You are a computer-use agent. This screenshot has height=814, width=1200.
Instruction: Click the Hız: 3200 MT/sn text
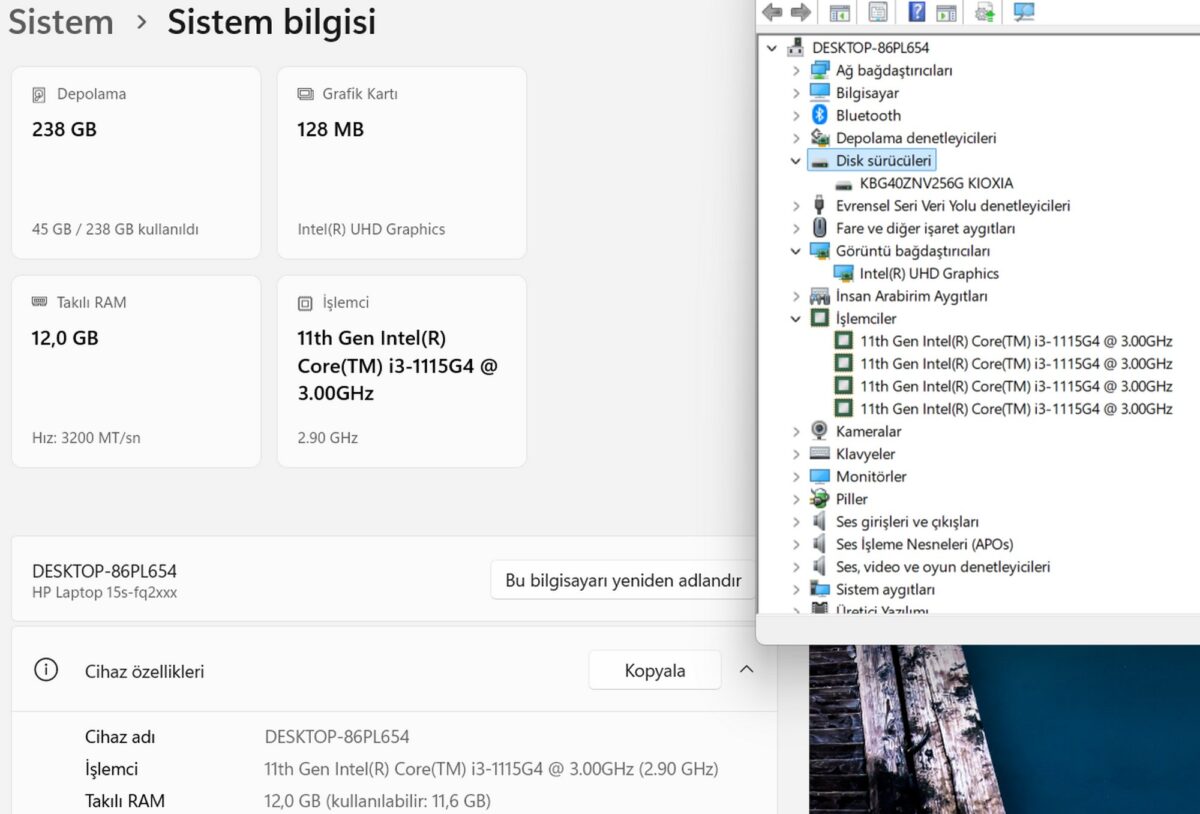pos(86,437)
